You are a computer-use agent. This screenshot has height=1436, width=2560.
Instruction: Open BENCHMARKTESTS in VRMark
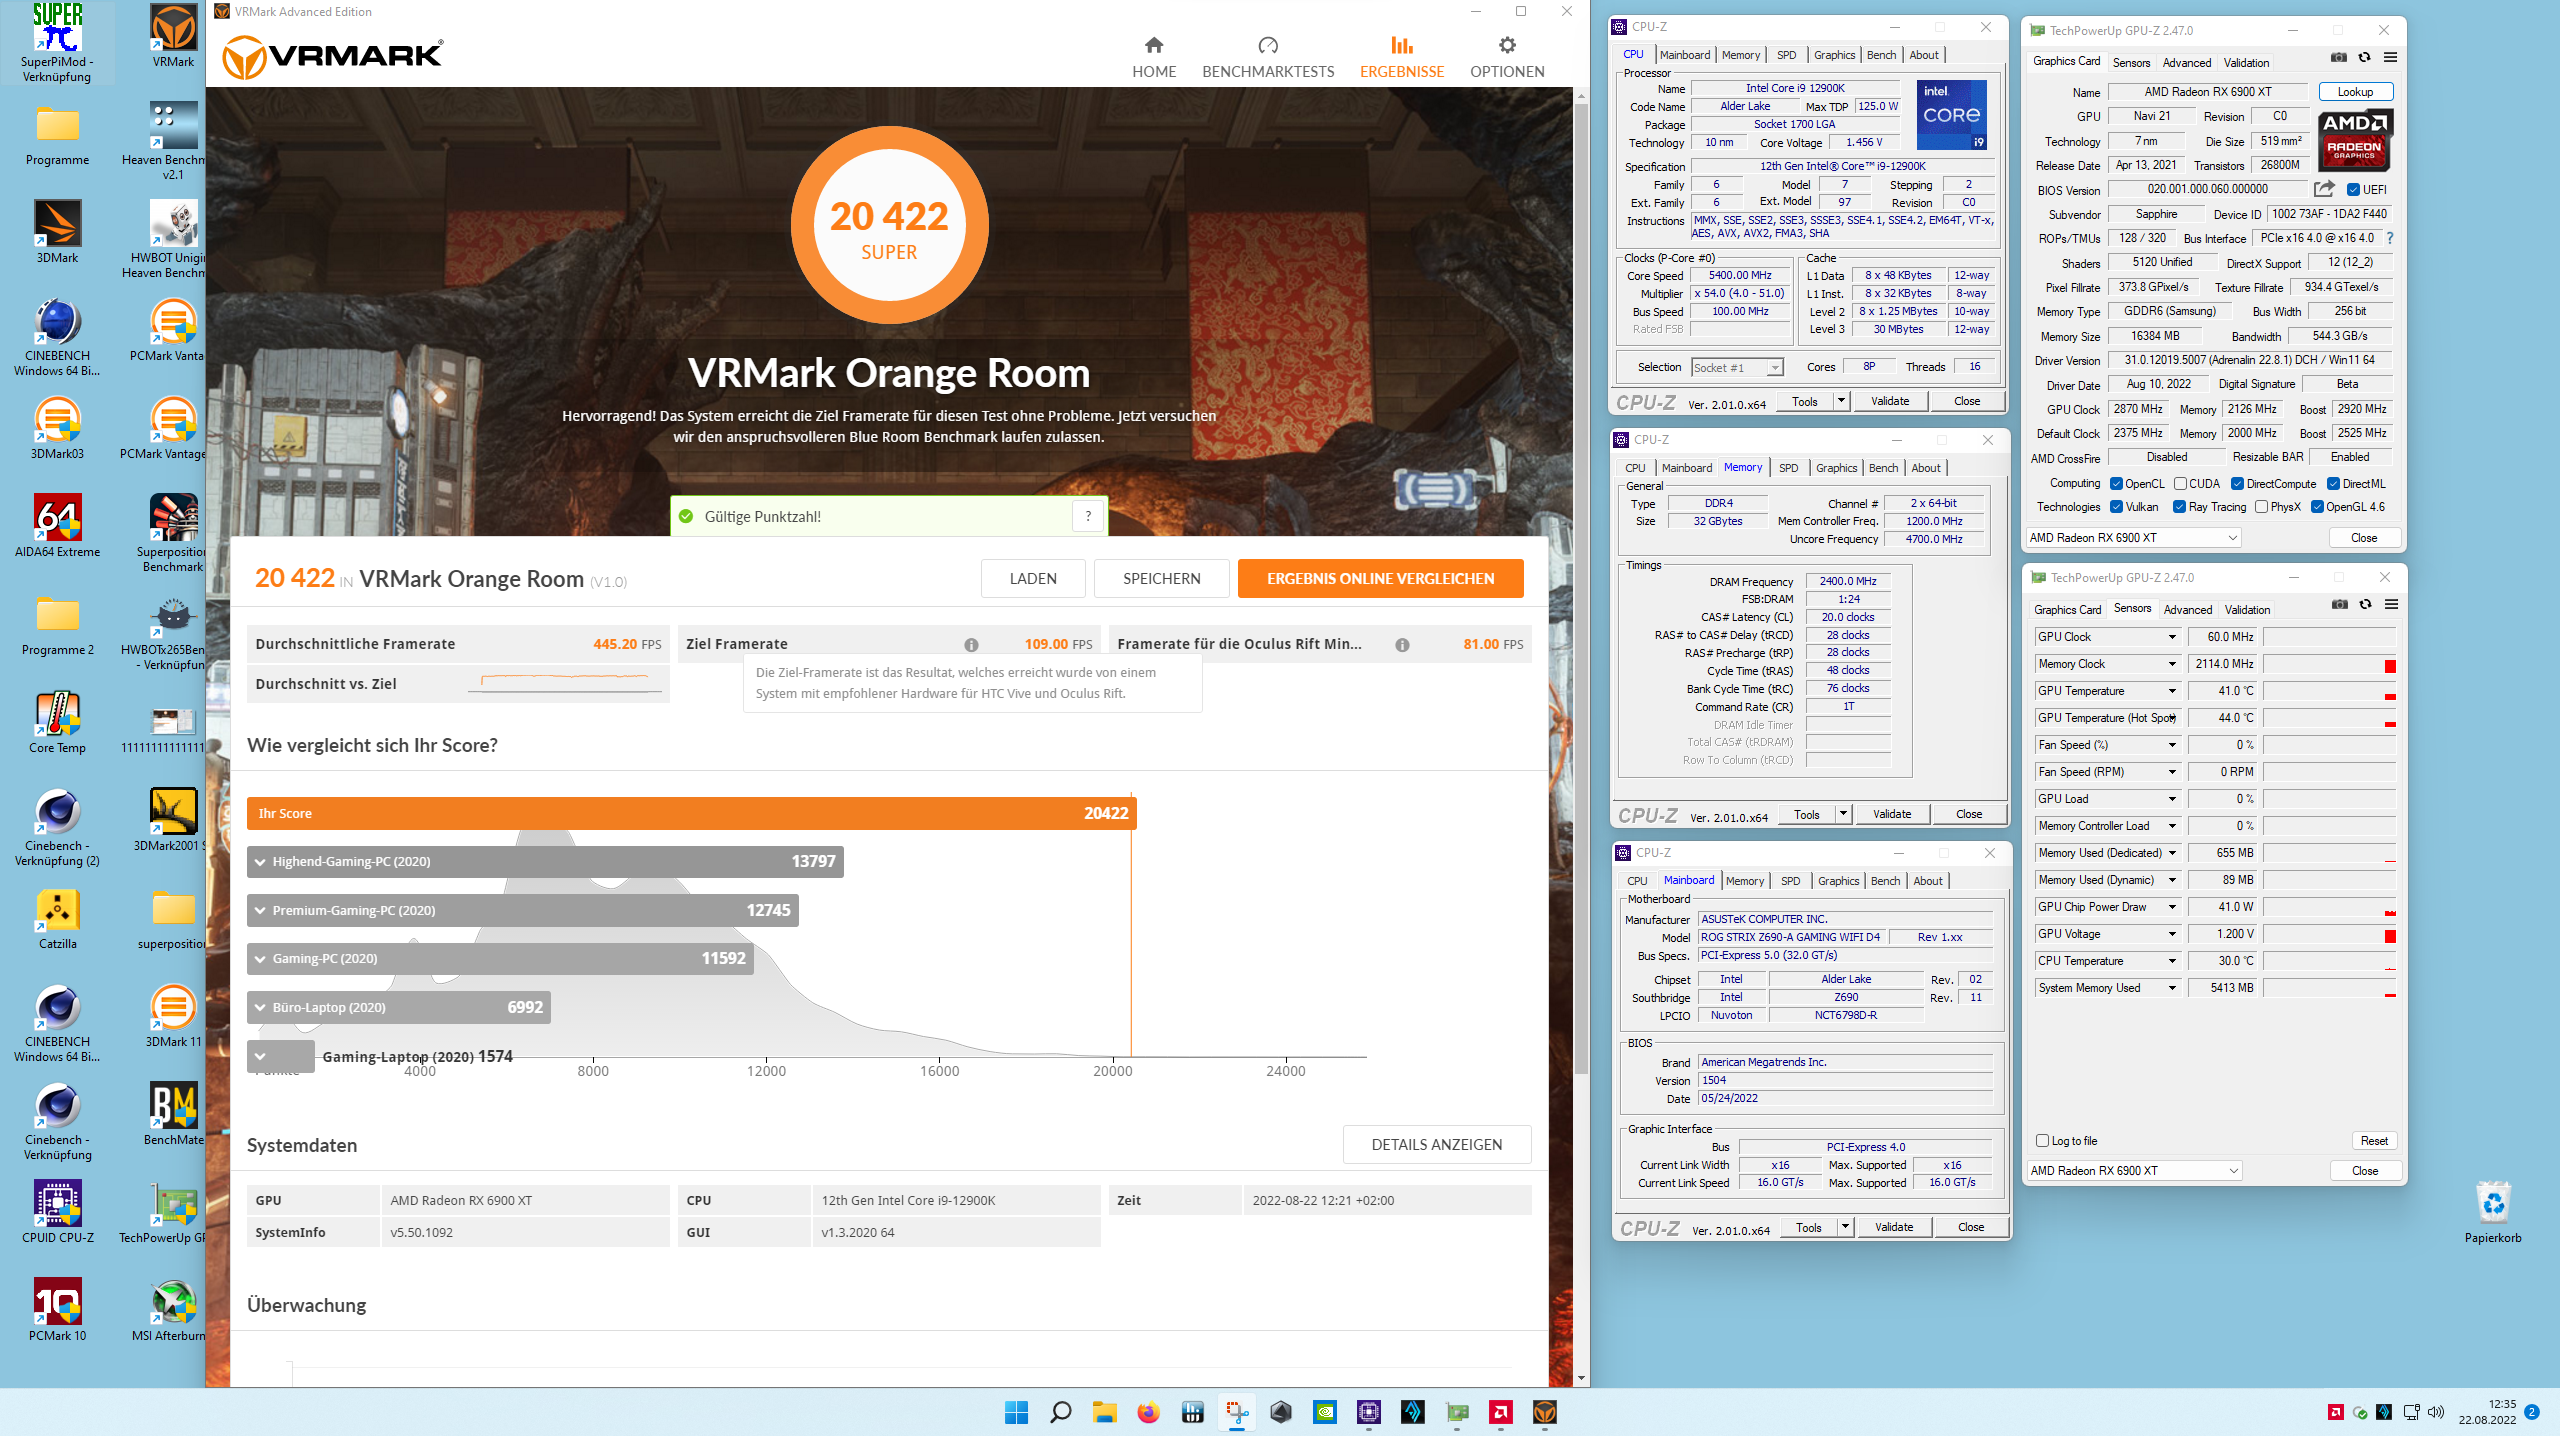point(1268,58)
